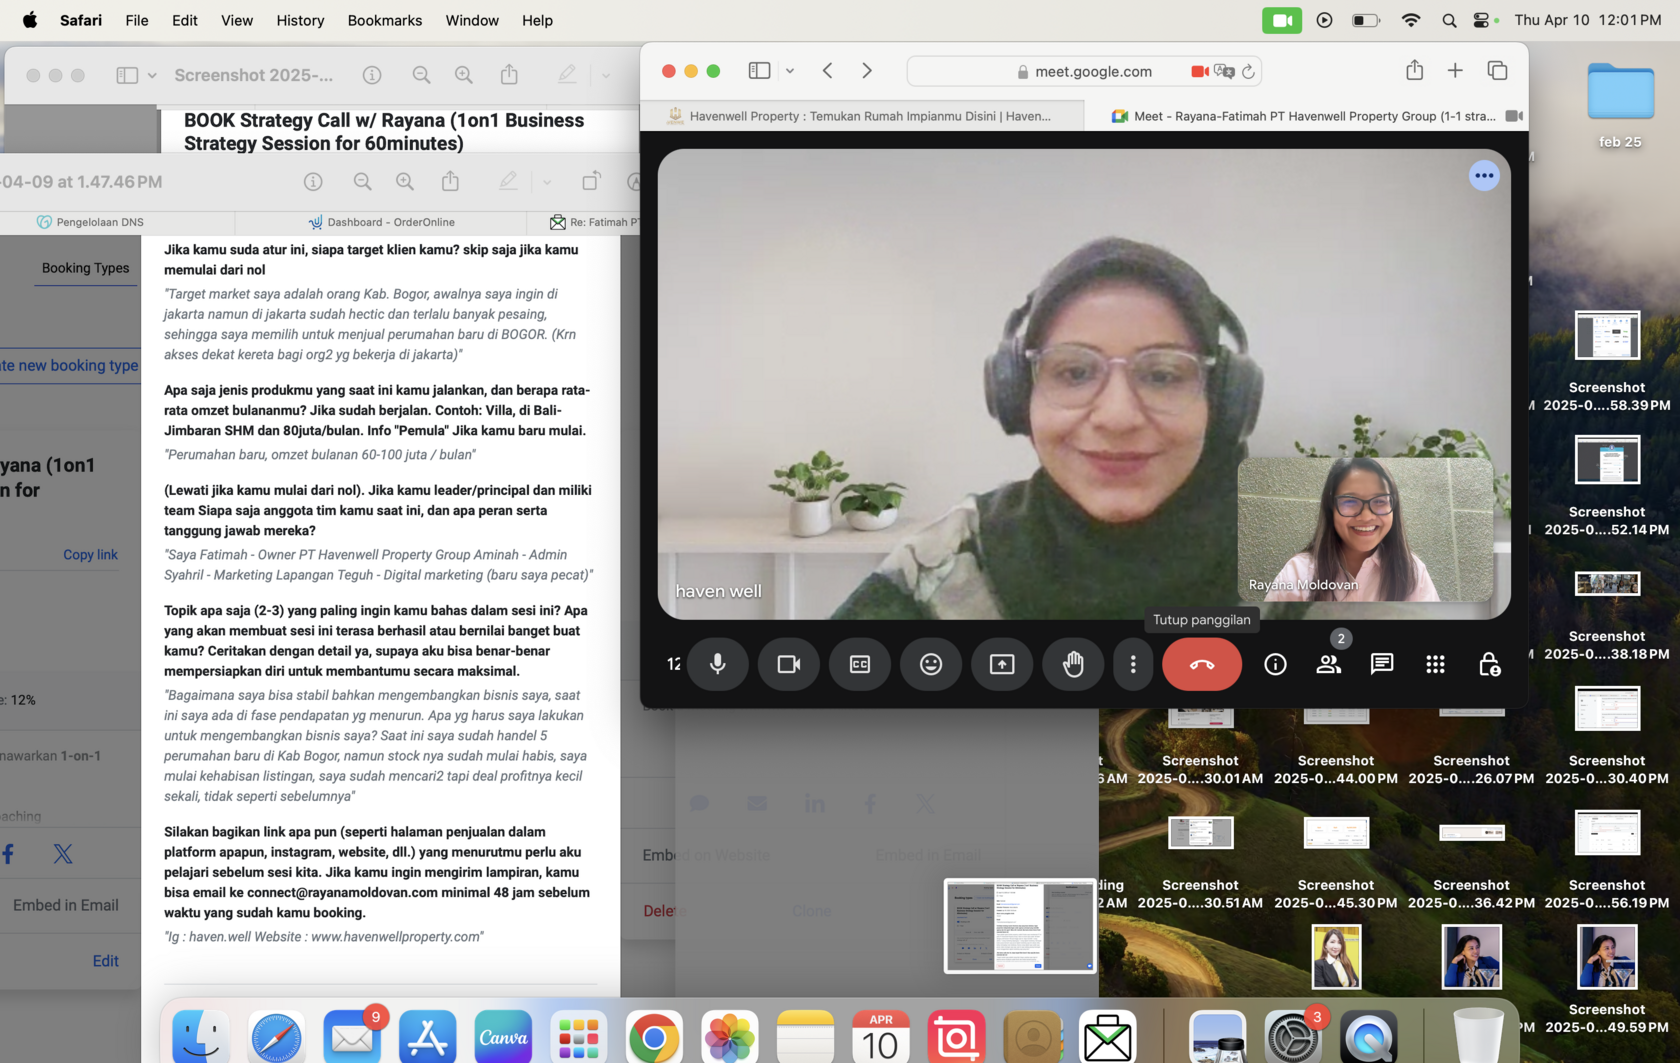Image resolution: width=1680 pixels, height=1063 pixels.
Task: Click the blue three-dots on video tile
Action: (1484, 176)
